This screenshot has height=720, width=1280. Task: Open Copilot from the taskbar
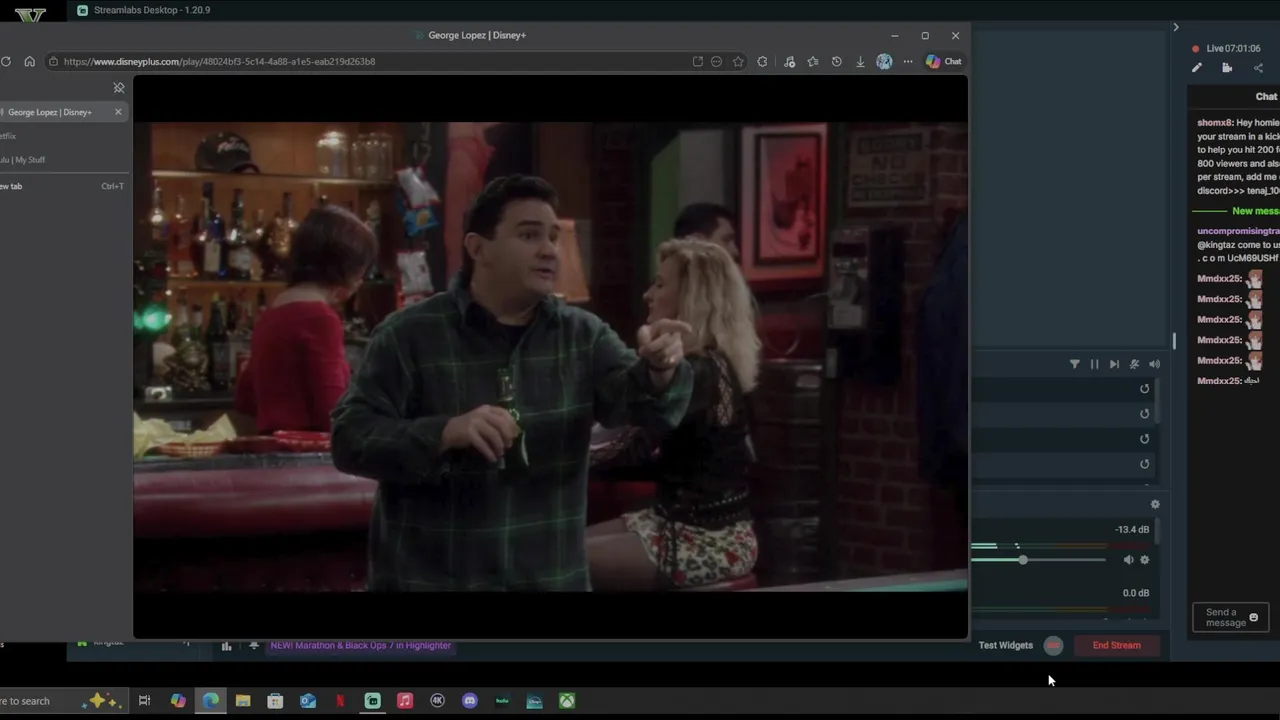click(x=178, y=701)
